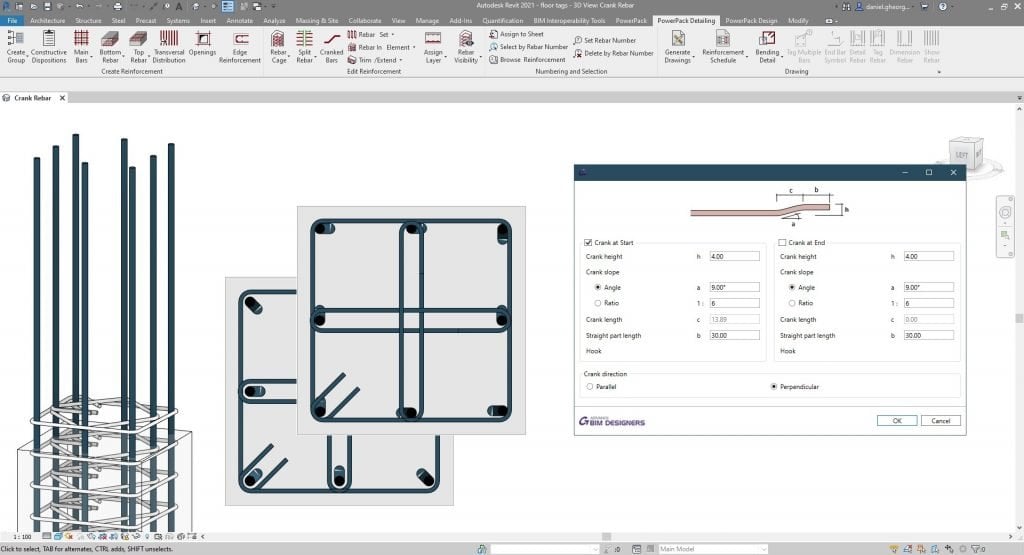1024x555 pixels.
Task: Open the Assign Layer tool
Action: click(x=433, y=47)
